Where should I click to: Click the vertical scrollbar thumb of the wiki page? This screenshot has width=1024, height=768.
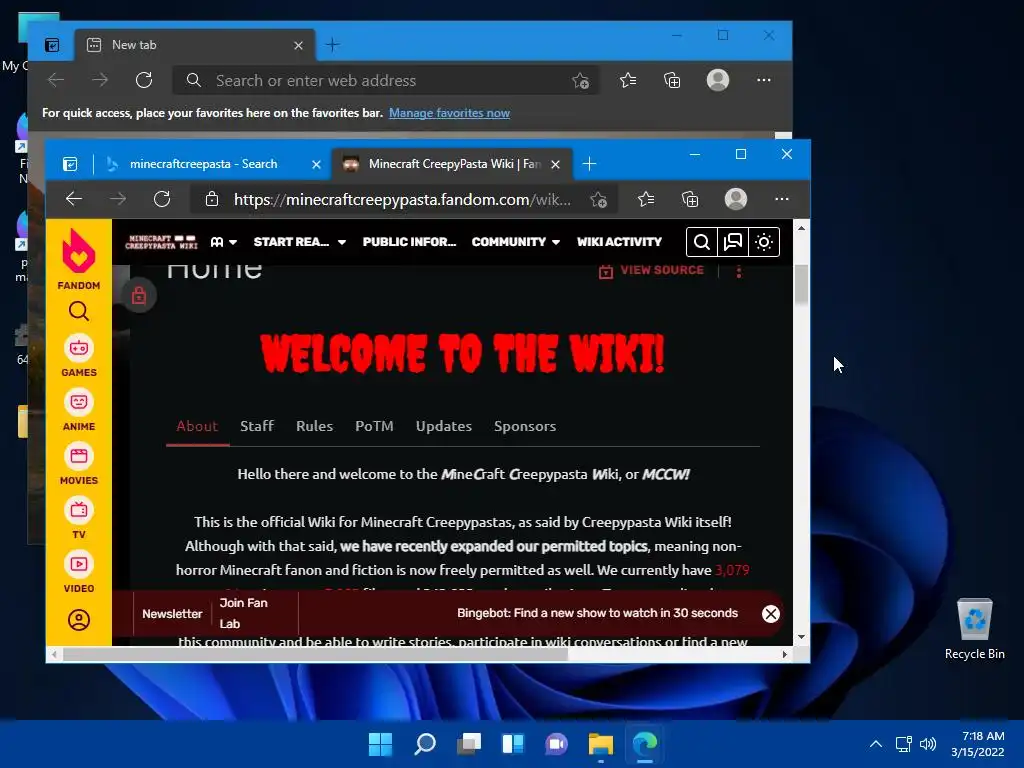coord(801,284)
